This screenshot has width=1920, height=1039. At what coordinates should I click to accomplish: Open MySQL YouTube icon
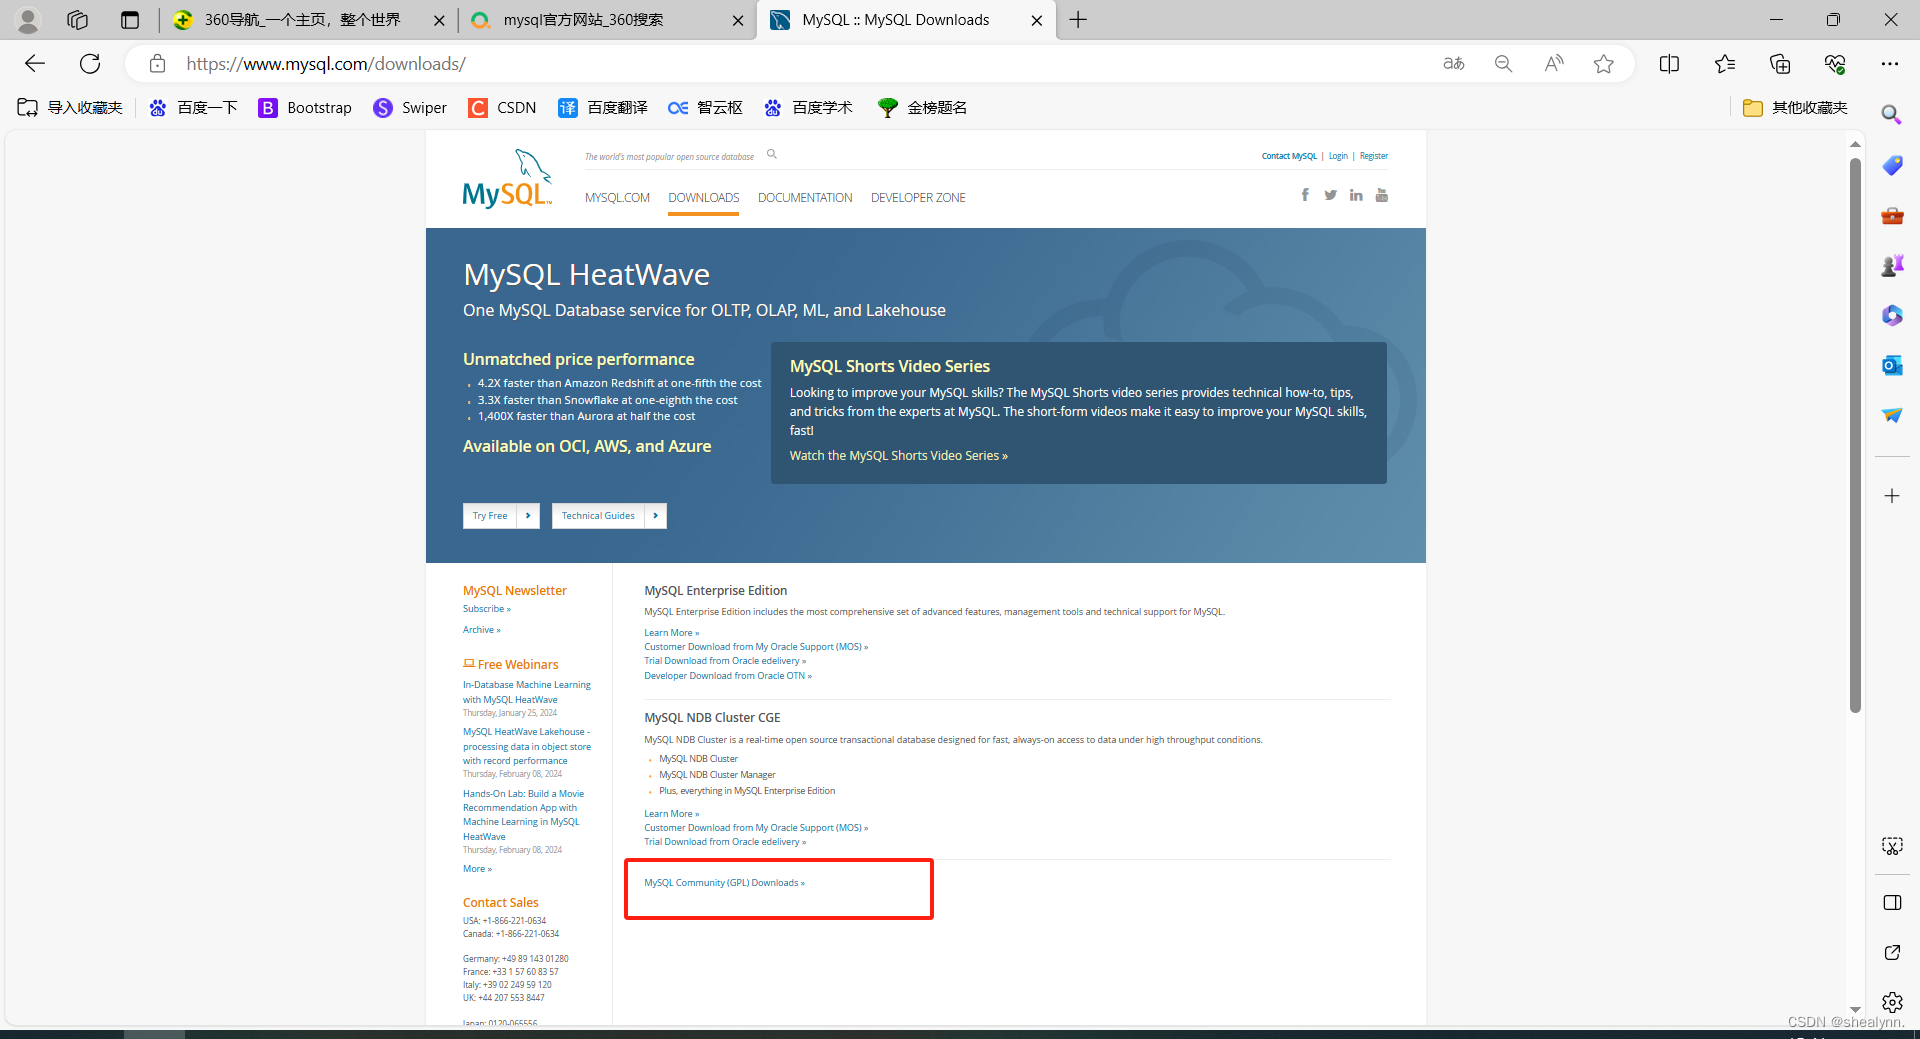(1382, 195)
